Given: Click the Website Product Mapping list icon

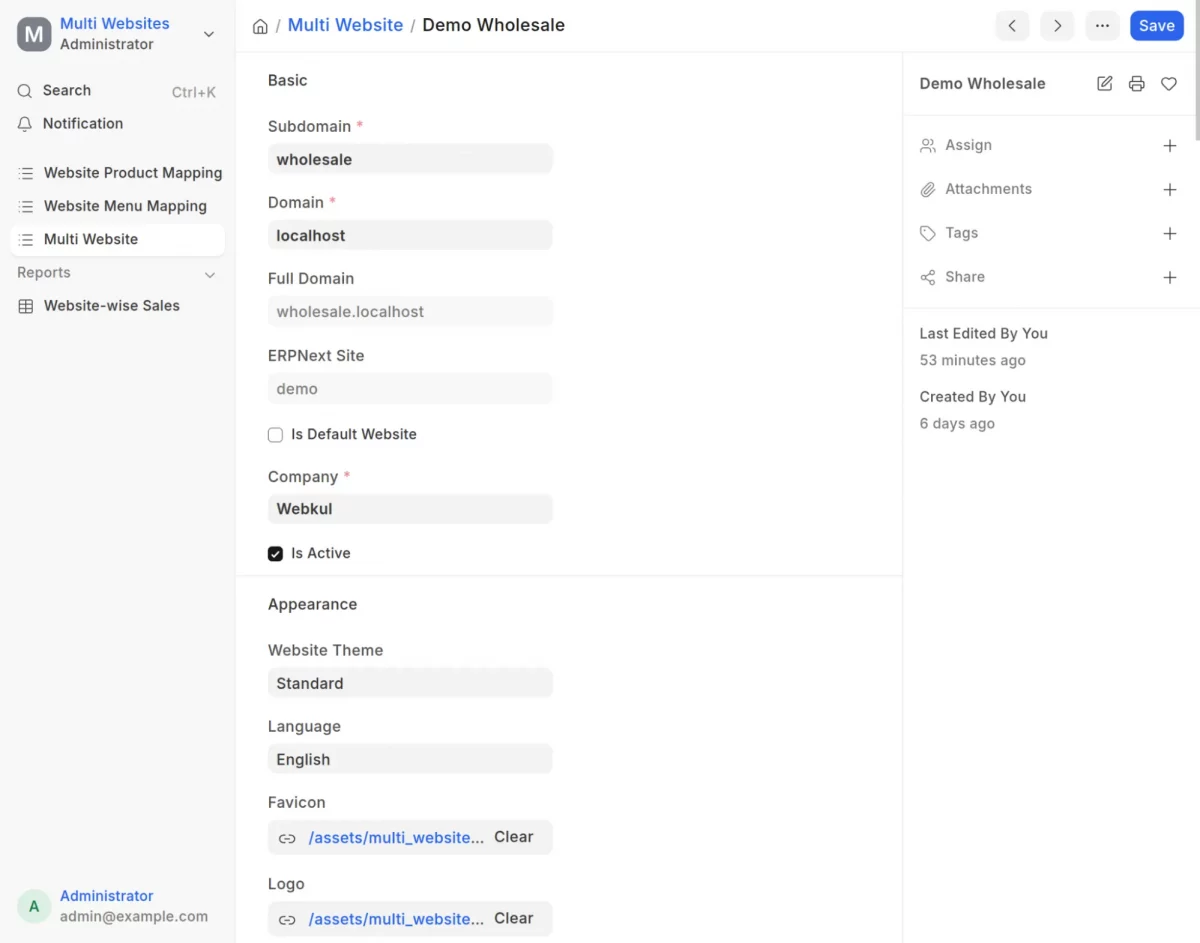Looking at the screenshot, I should click(26, 173).
